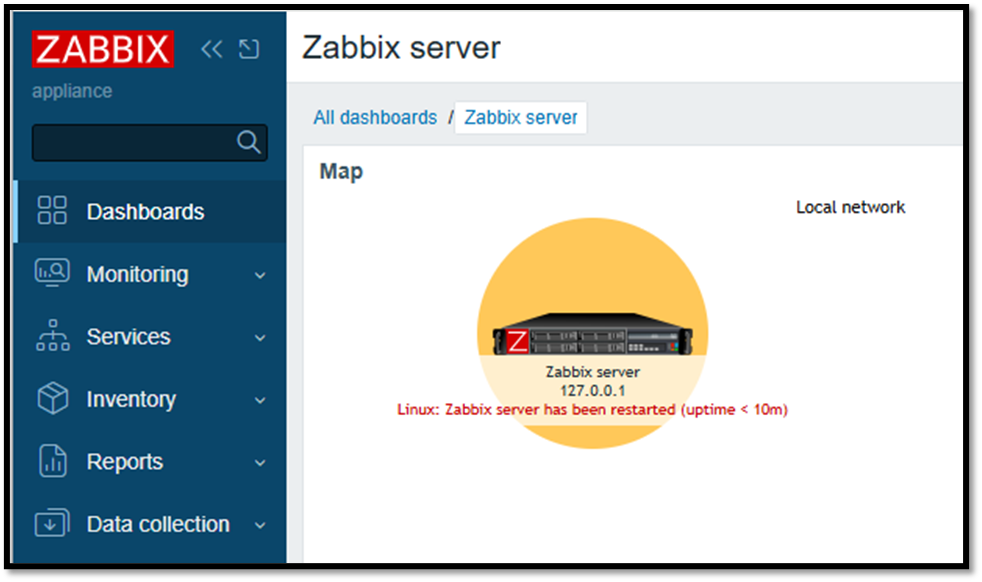Expand the Services menu chevron
Viewport: 982px width, 582px height.
260,338
